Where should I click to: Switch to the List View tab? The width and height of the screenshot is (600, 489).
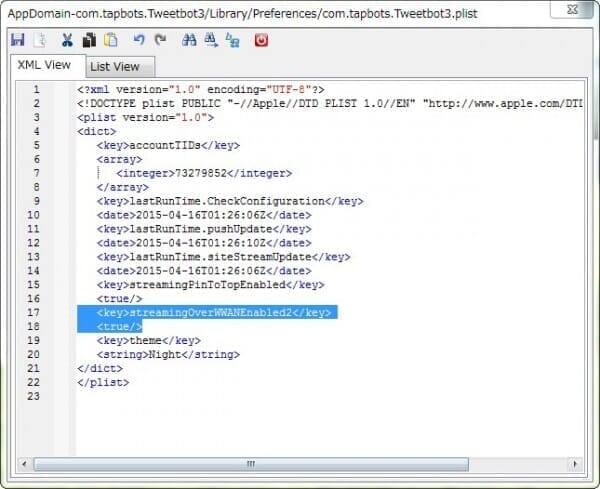[120, 67]
